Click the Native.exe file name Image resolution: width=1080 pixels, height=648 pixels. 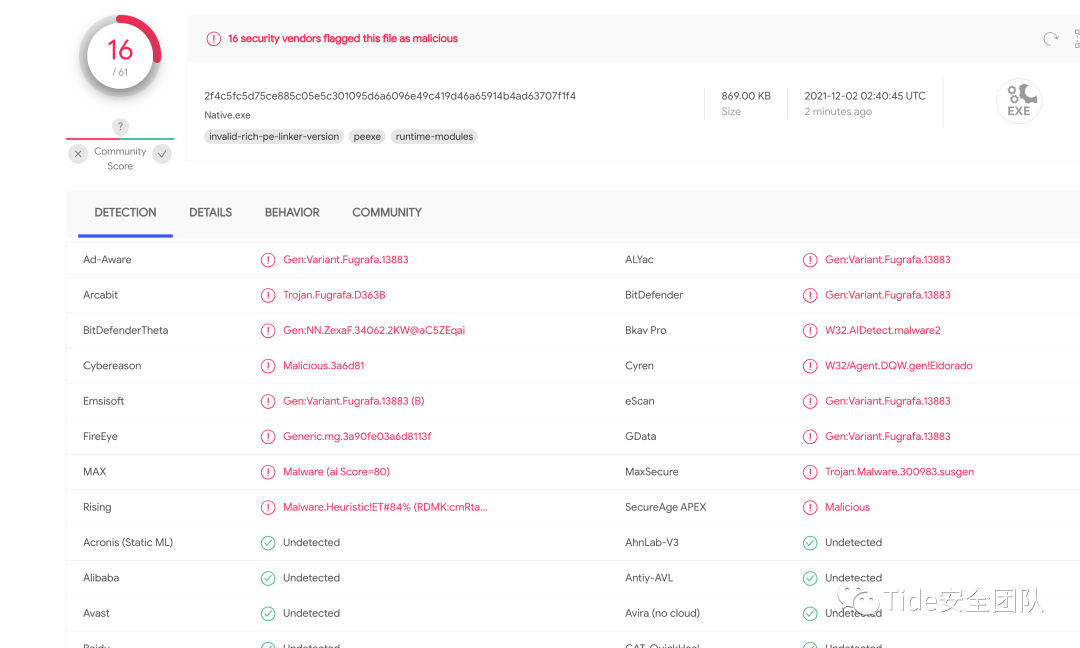(x=227, y=115)
